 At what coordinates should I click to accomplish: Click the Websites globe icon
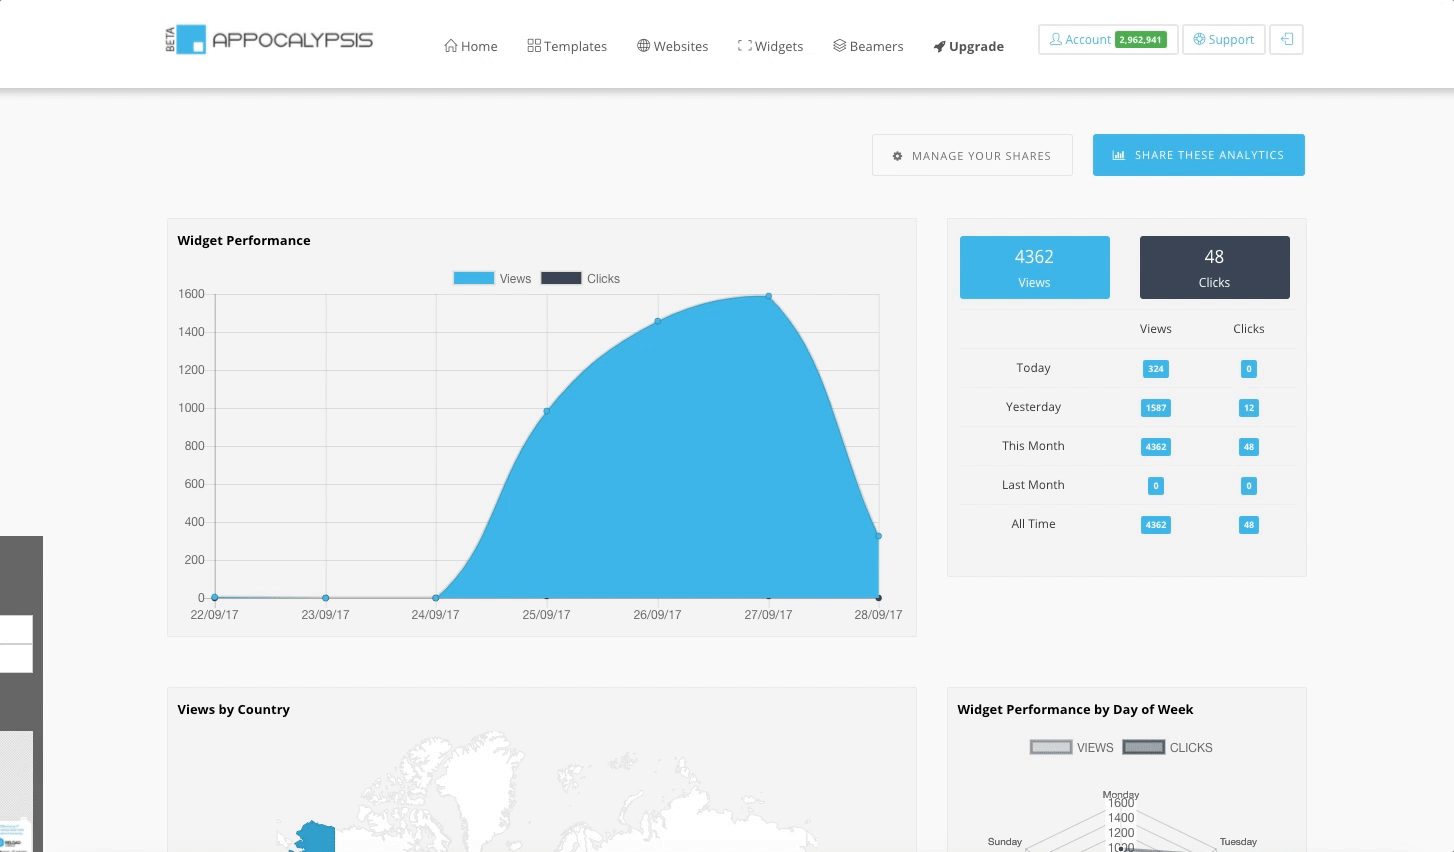coord(643,46)
